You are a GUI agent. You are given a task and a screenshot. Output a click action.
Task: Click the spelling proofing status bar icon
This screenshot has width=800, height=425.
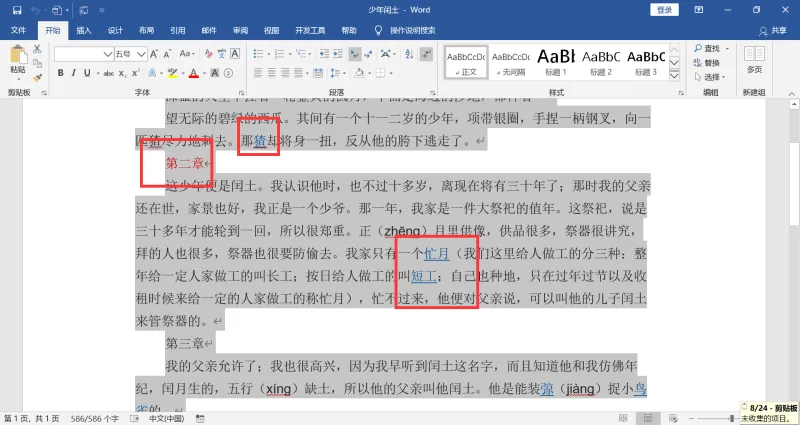pos(134,418)
